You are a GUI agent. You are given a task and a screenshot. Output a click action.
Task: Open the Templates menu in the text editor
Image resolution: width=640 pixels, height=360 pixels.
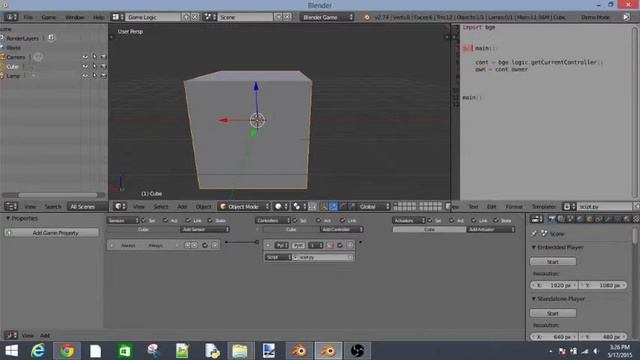pyautogui.click(x=543, y=207)
